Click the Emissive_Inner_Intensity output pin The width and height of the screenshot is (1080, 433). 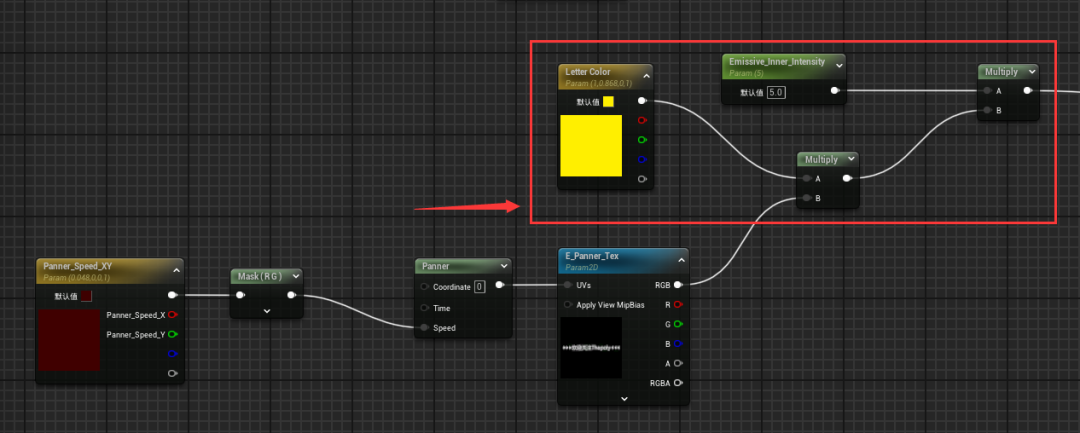pos(835,90)
